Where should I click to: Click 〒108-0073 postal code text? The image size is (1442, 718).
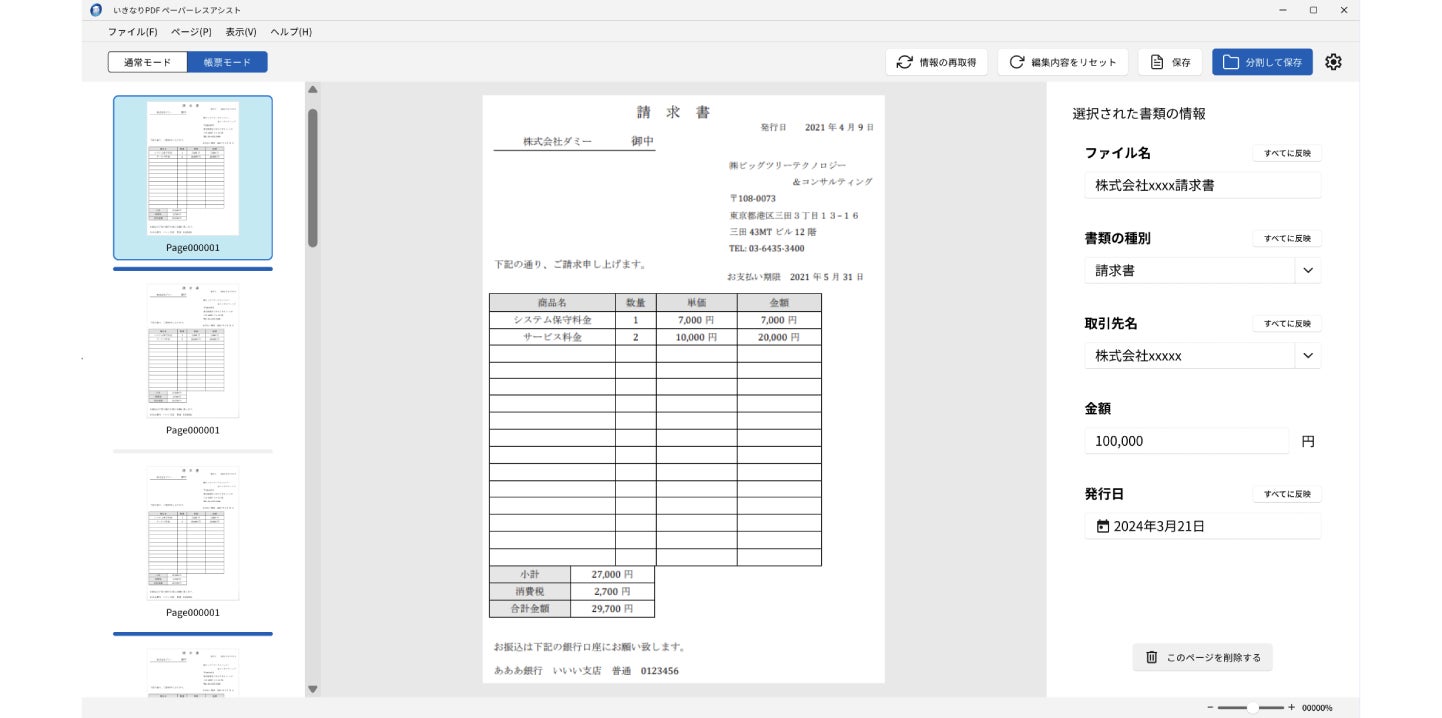(752, 198)
